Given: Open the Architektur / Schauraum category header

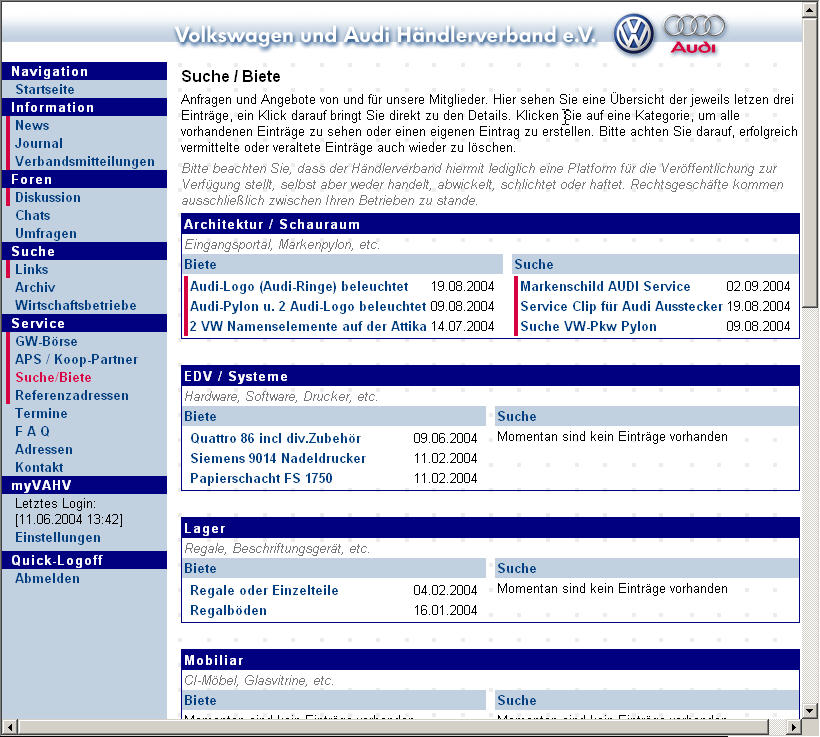Looking at the screenshot, I should [x=272, y=224].
